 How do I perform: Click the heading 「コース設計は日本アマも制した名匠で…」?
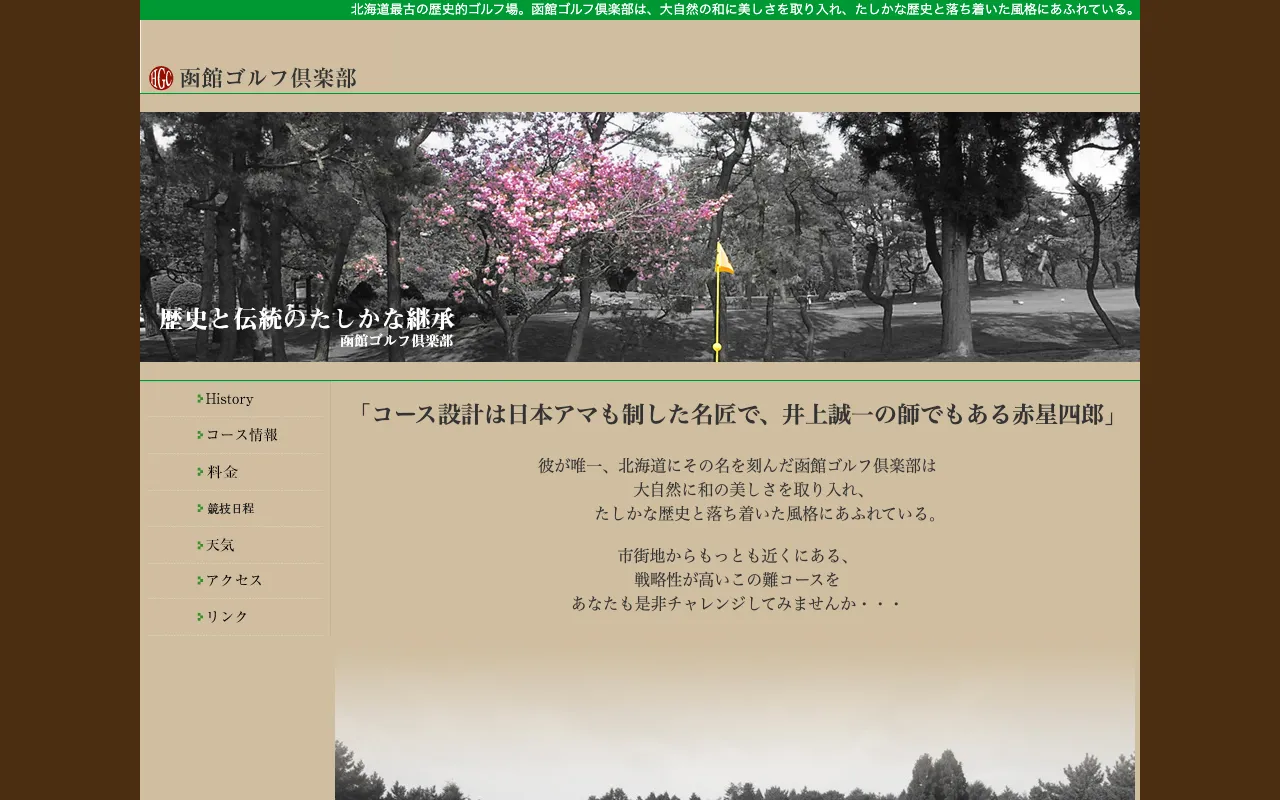tap(737, 414)
